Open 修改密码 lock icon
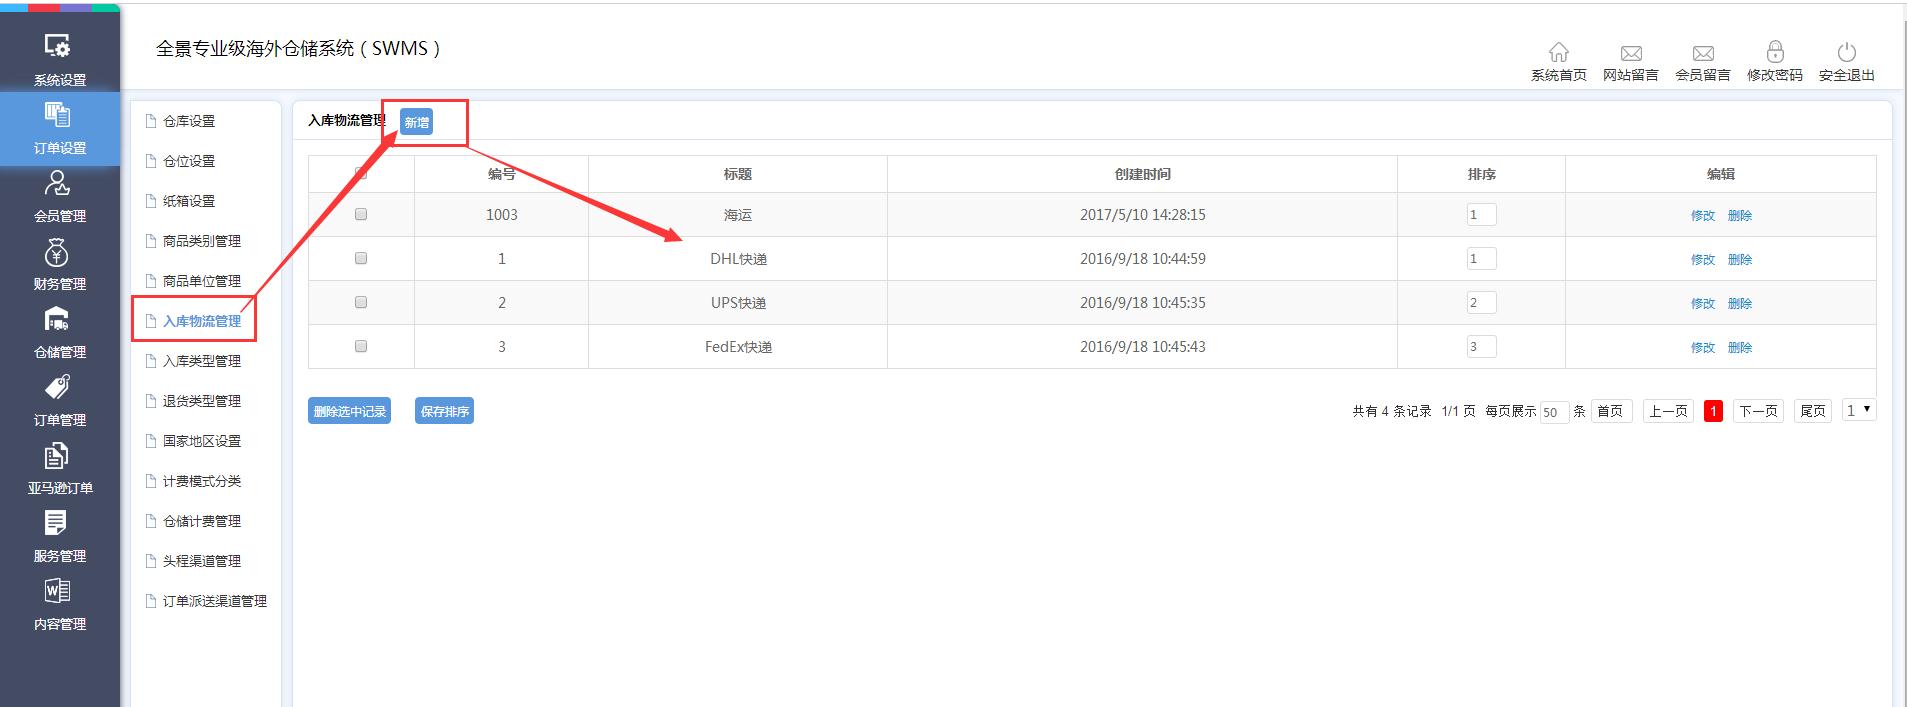The width and height of the screenshot is (1907, 707). [x=1774, y=53]
